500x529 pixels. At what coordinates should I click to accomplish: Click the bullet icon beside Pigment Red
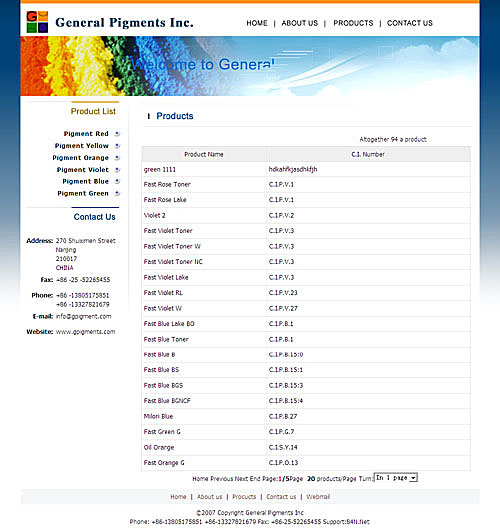coord(117,134)
